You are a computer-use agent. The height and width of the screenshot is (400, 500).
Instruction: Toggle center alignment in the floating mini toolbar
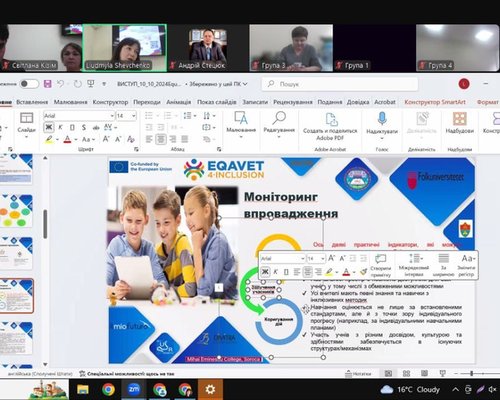(307, 272)
